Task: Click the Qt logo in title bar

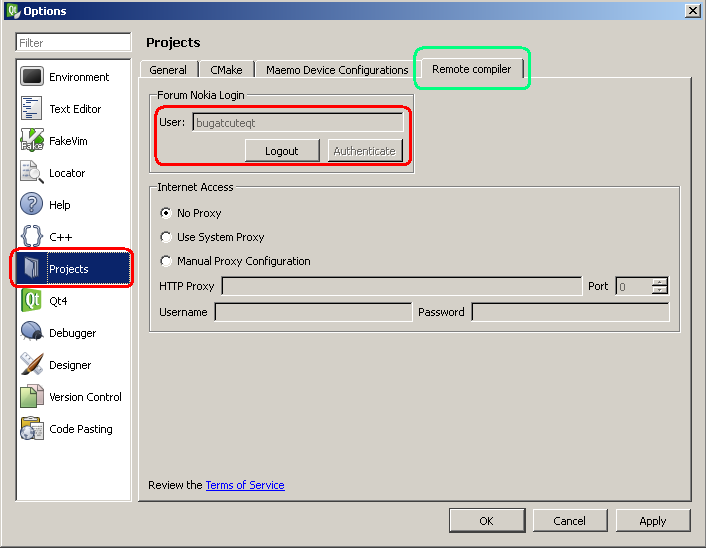Action: 13,11
